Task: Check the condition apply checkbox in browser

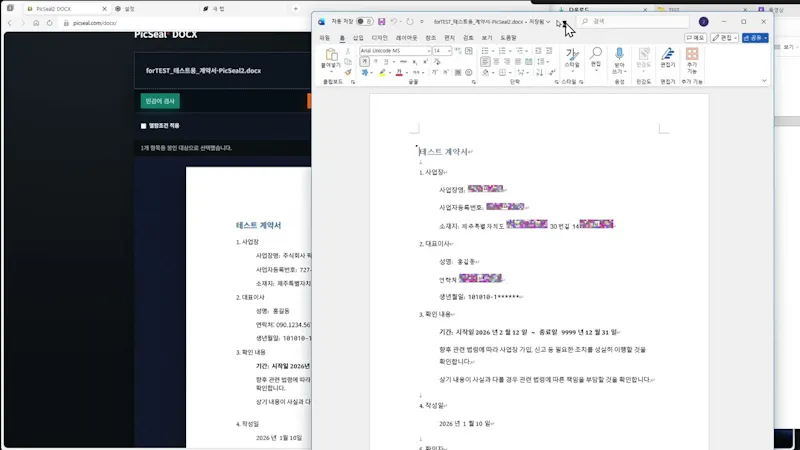Action: pyautogui.click(x=143, y=126)
